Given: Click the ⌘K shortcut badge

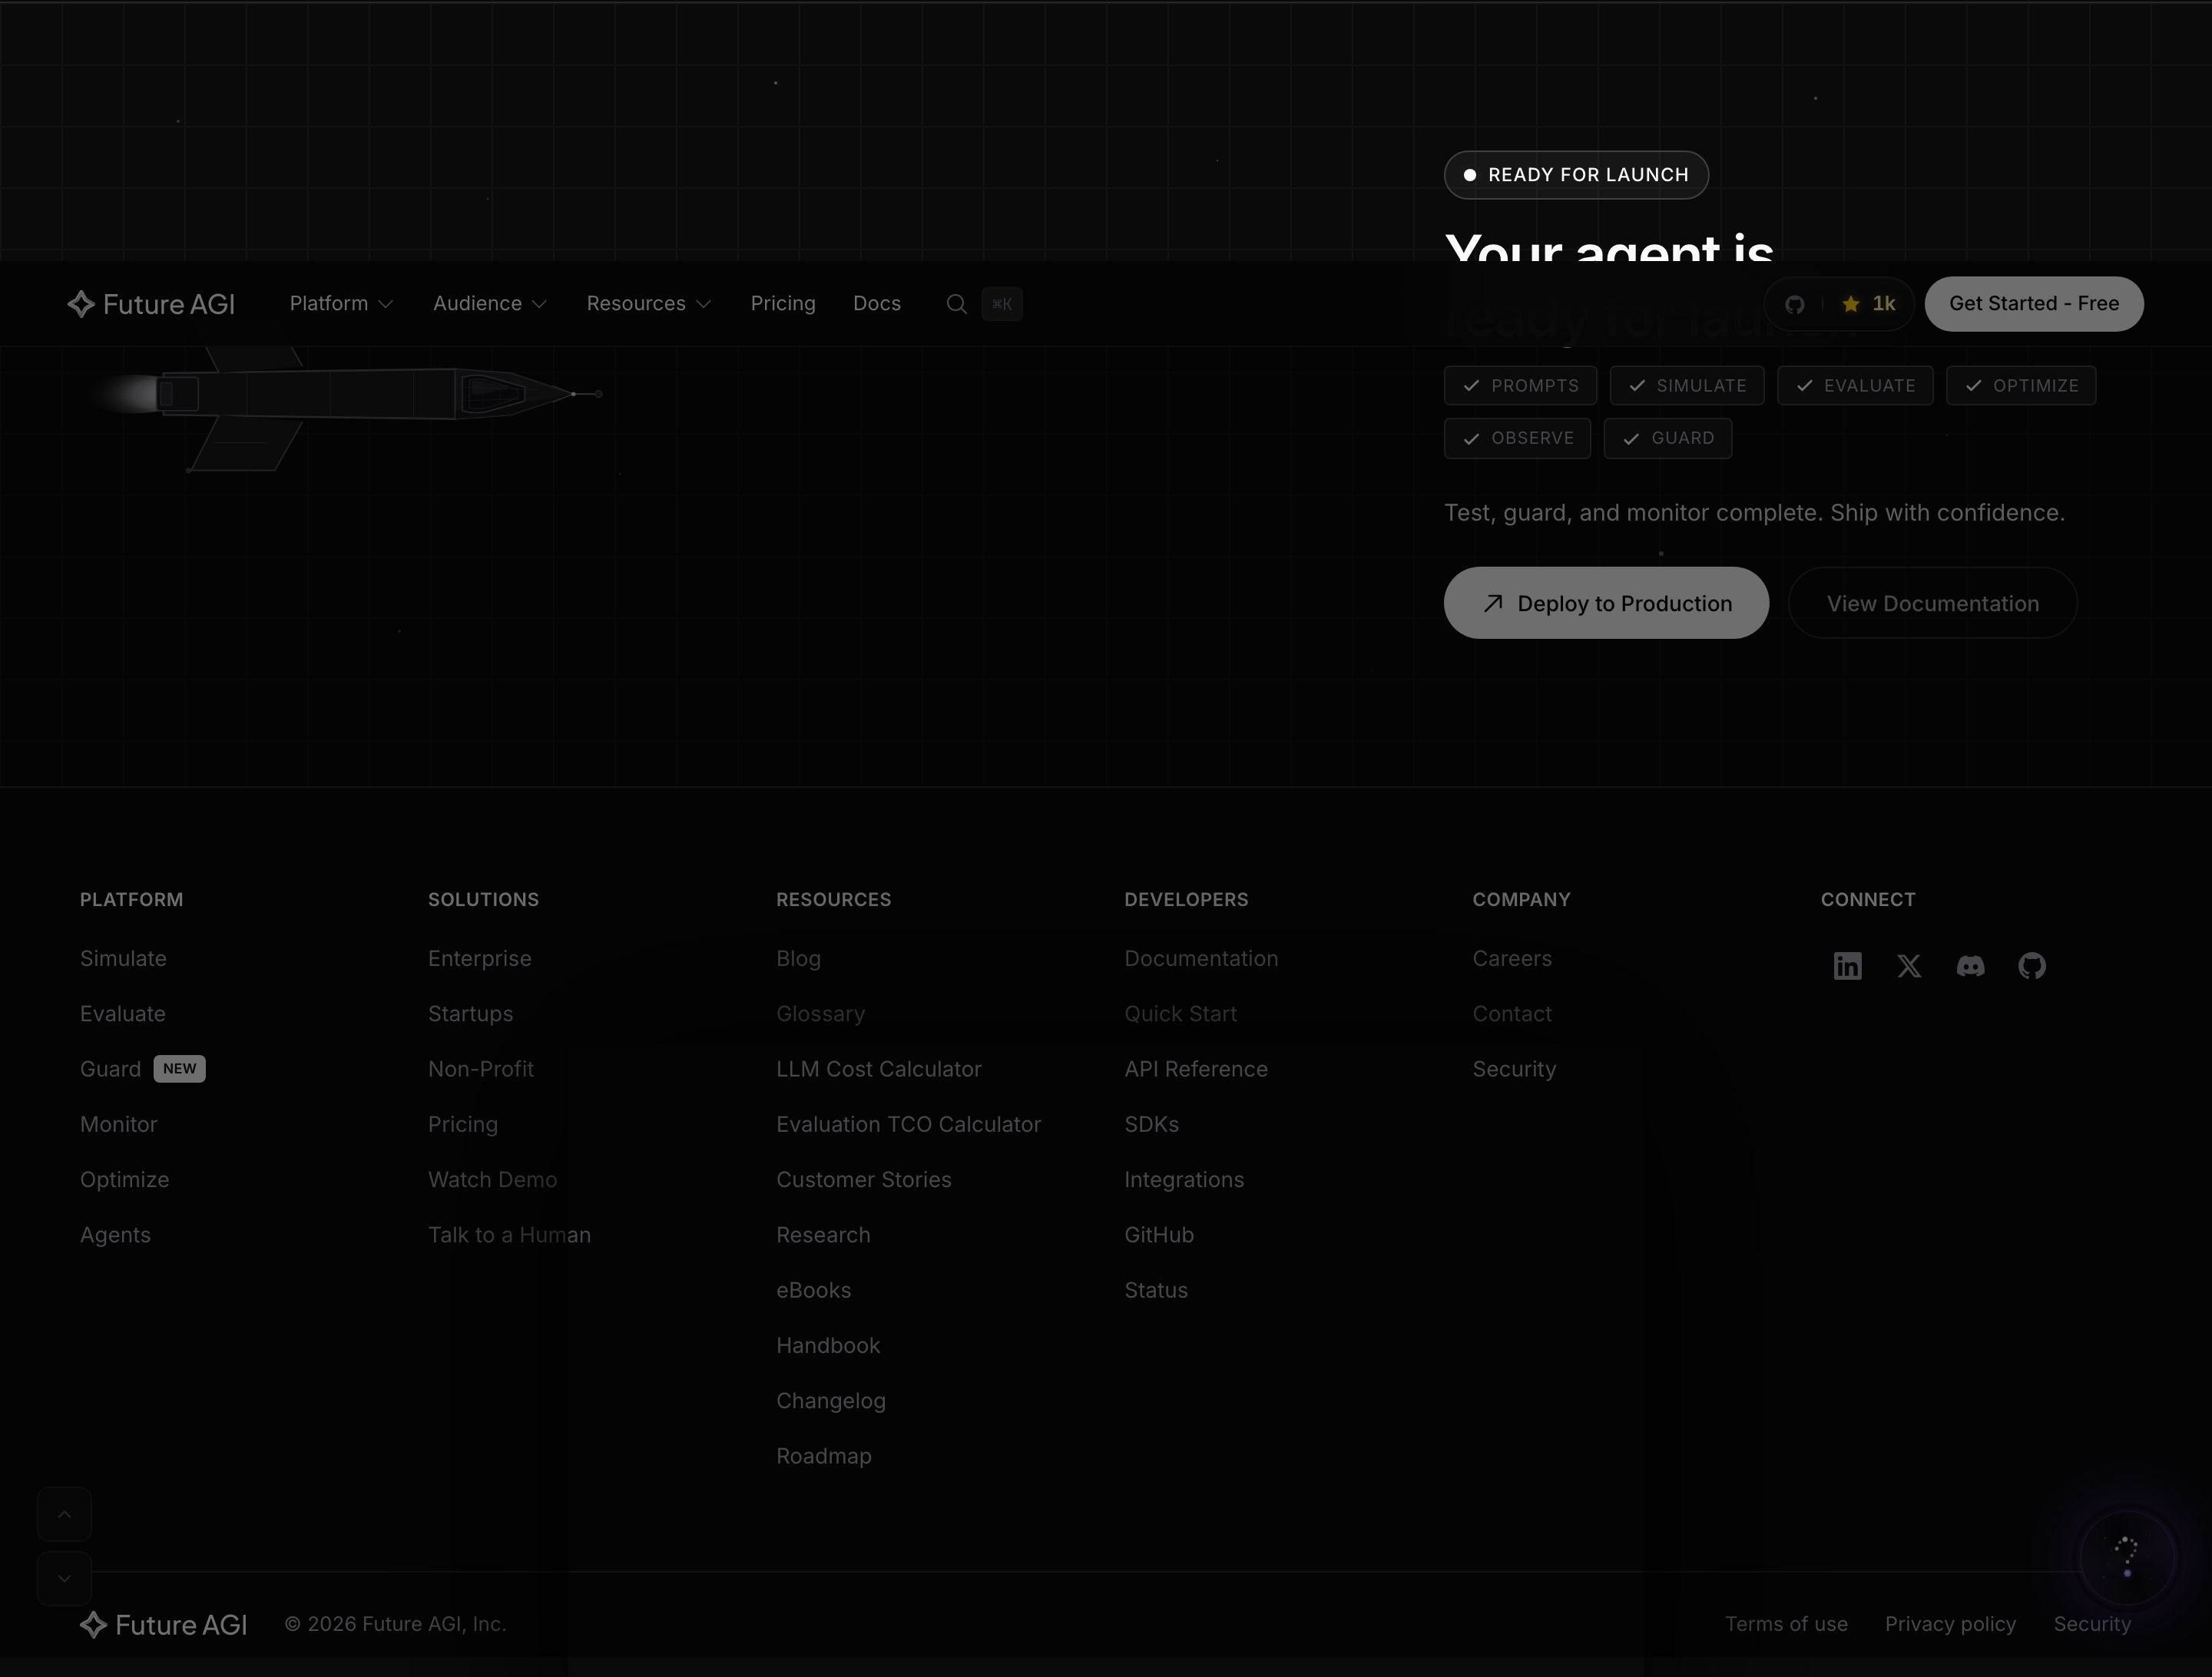Looking at the screenshot, I should pyautogui.click(x=1002, y=304).
